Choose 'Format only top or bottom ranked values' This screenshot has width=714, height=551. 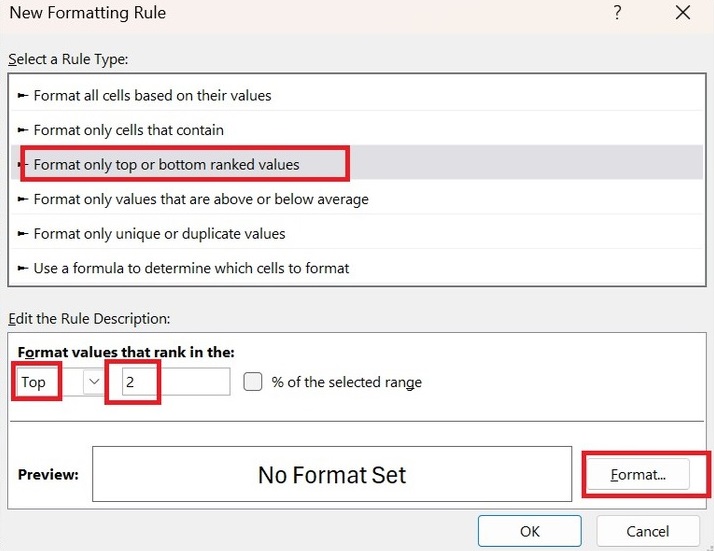tap(166, 164)
